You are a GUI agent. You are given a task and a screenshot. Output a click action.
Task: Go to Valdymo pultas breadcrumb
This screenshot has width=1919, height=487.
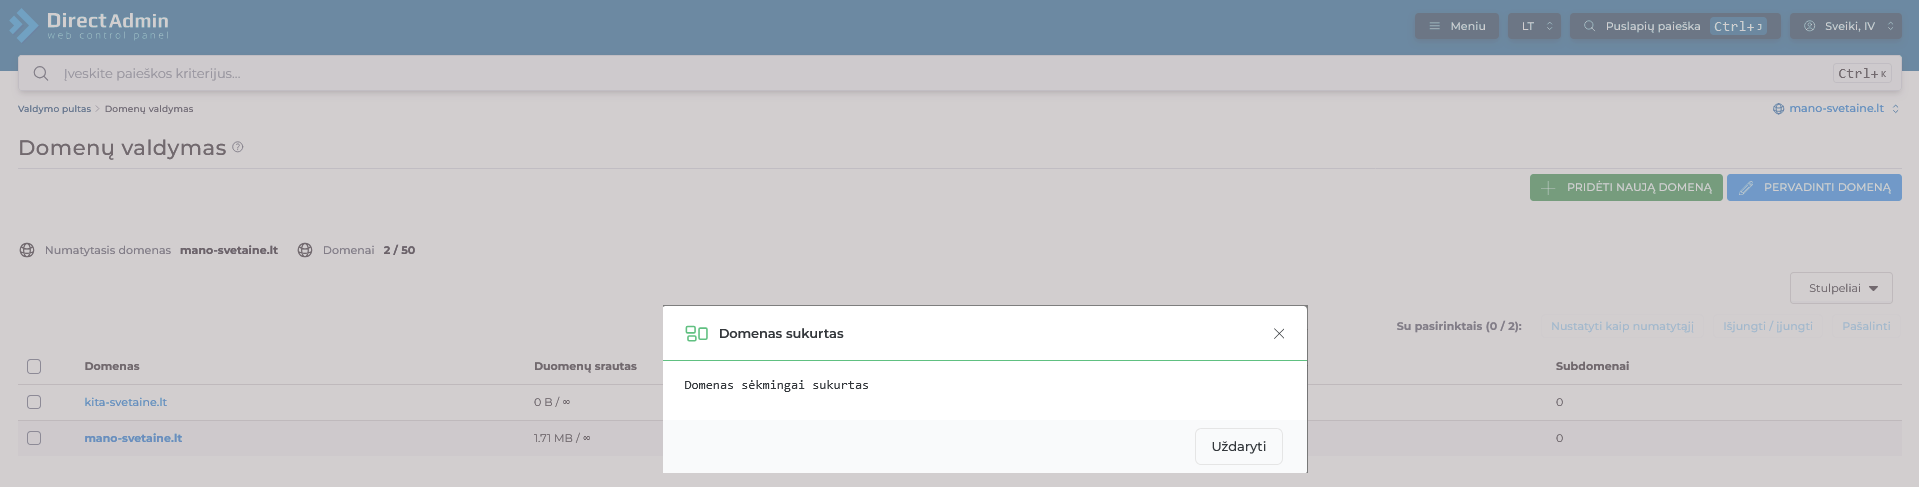(x=54, y=109)
